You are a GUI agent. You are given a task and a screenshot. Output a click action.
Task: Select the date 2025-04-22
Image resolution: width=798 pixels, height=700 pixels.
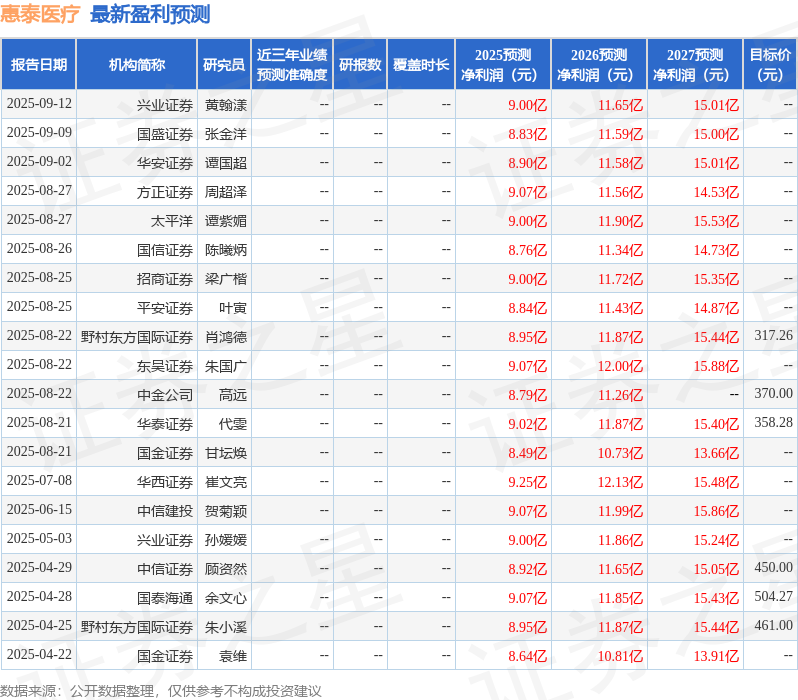point(39,655)
